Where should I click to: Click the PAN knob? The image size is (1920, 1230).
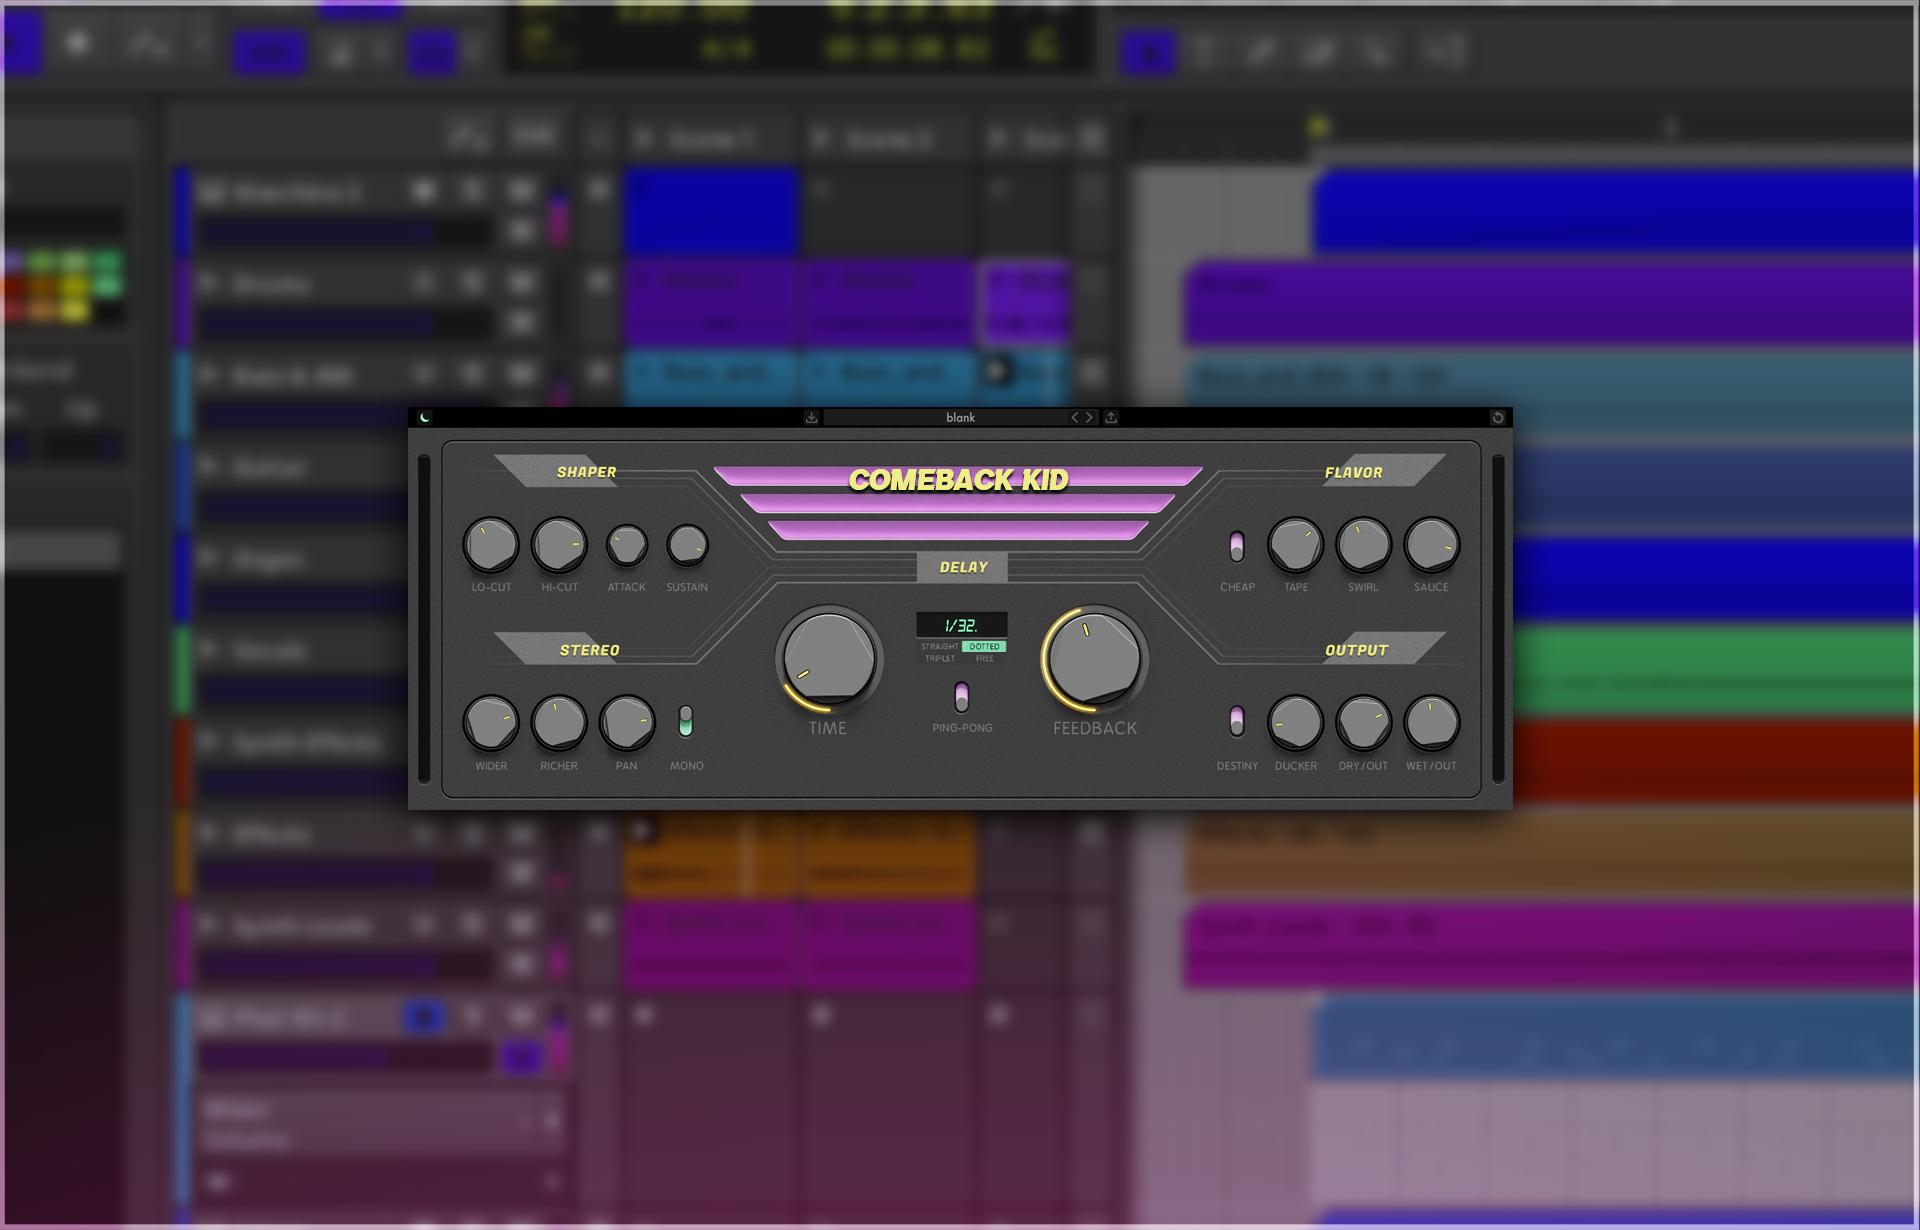[x=627, y=723]
